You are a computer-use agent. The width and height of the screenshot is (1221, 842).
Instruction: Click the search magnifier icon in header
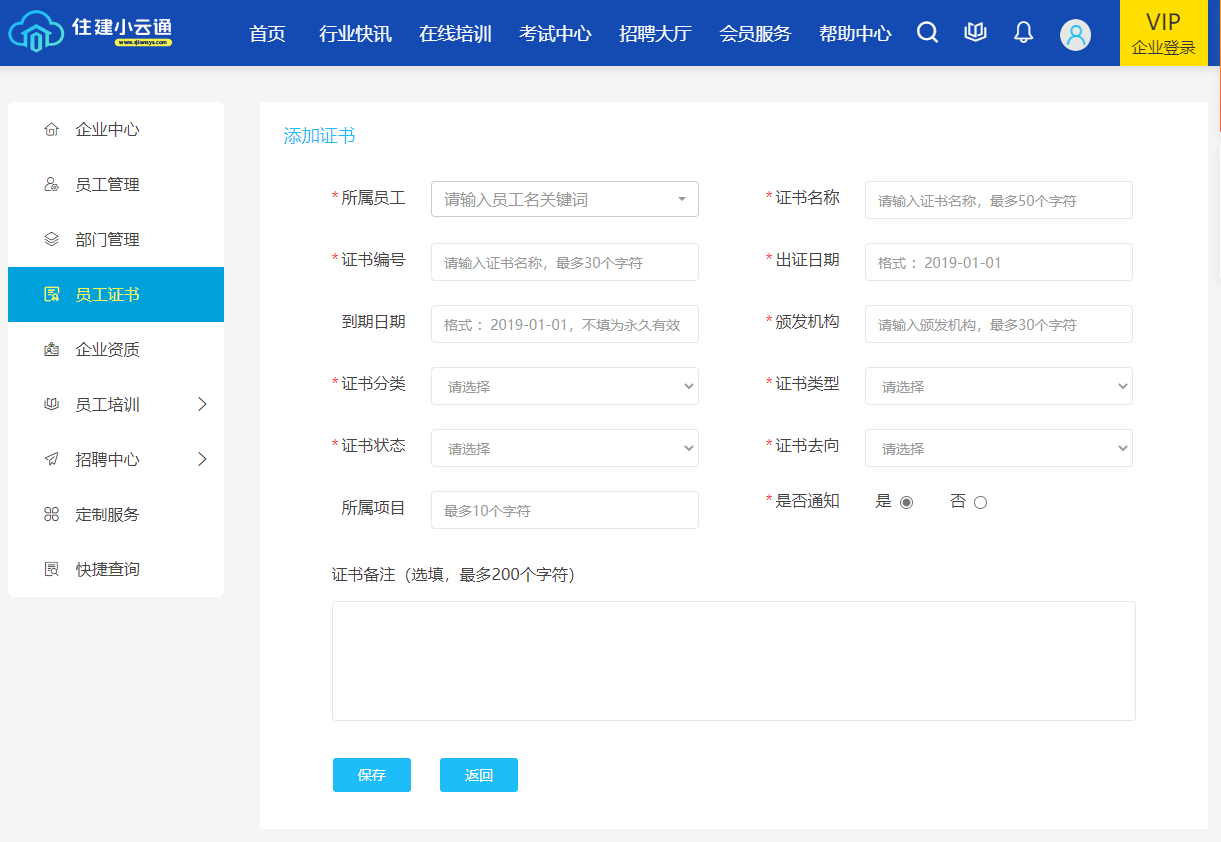coord(927,33)
